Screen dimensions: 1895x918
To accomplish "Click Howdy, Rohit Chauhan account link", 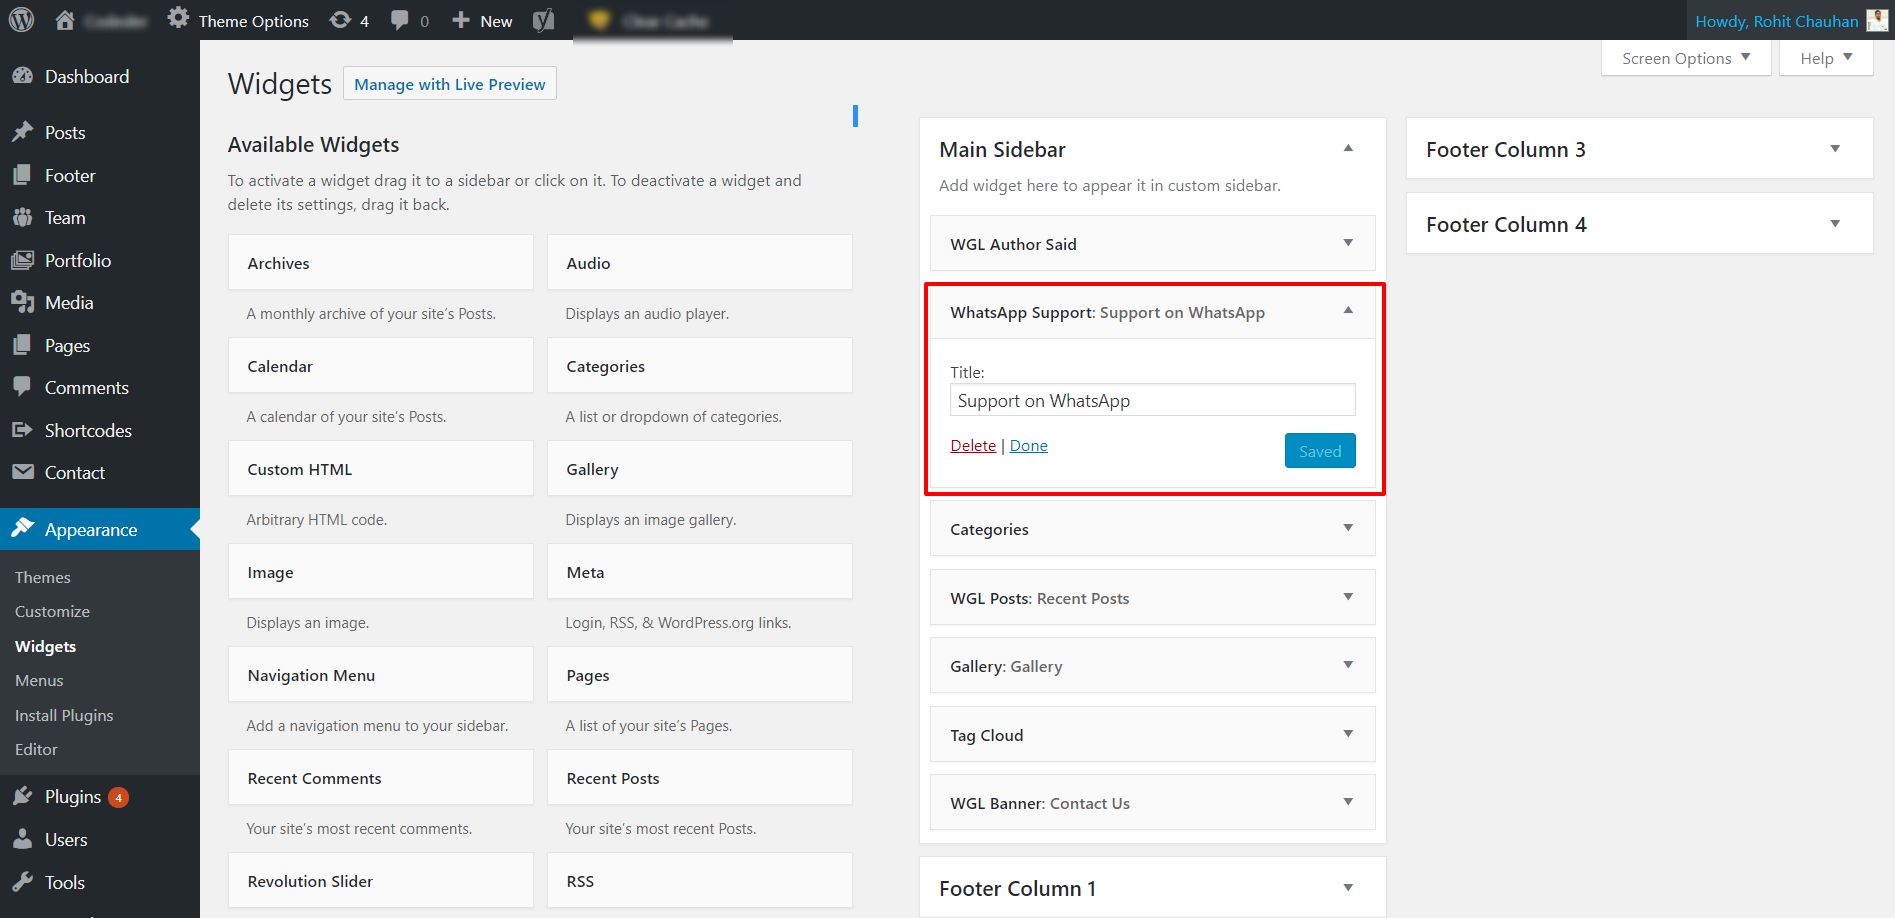I will tap(1776, 21).
